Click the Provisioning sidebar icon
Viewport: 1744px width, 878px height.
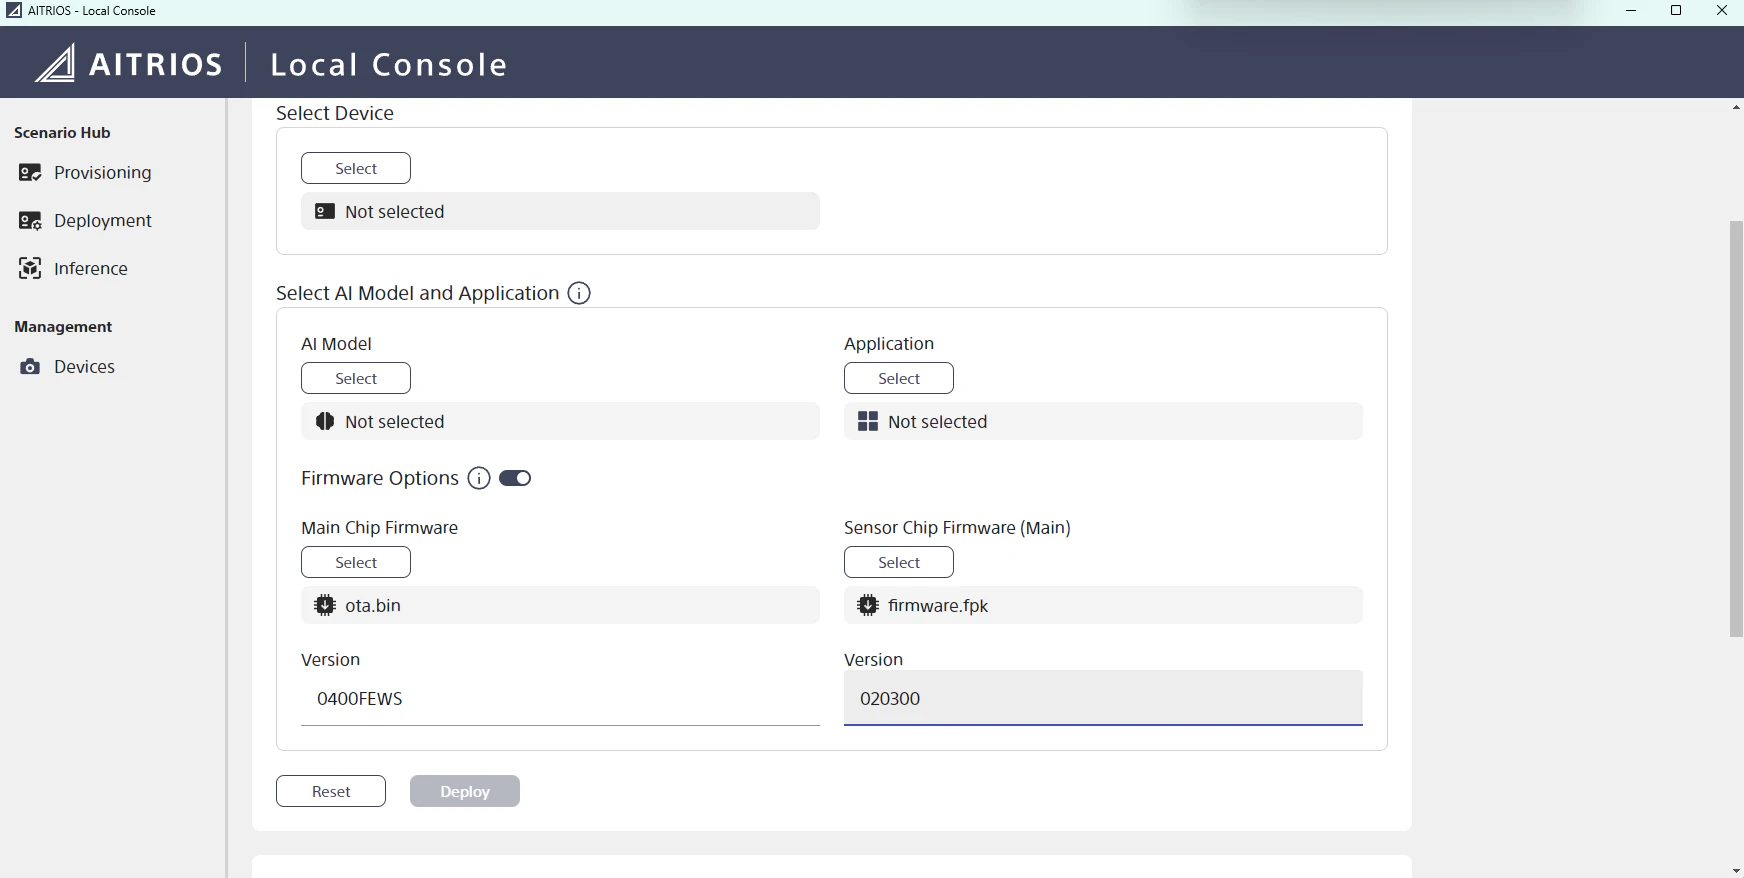[x=30, y=173]
